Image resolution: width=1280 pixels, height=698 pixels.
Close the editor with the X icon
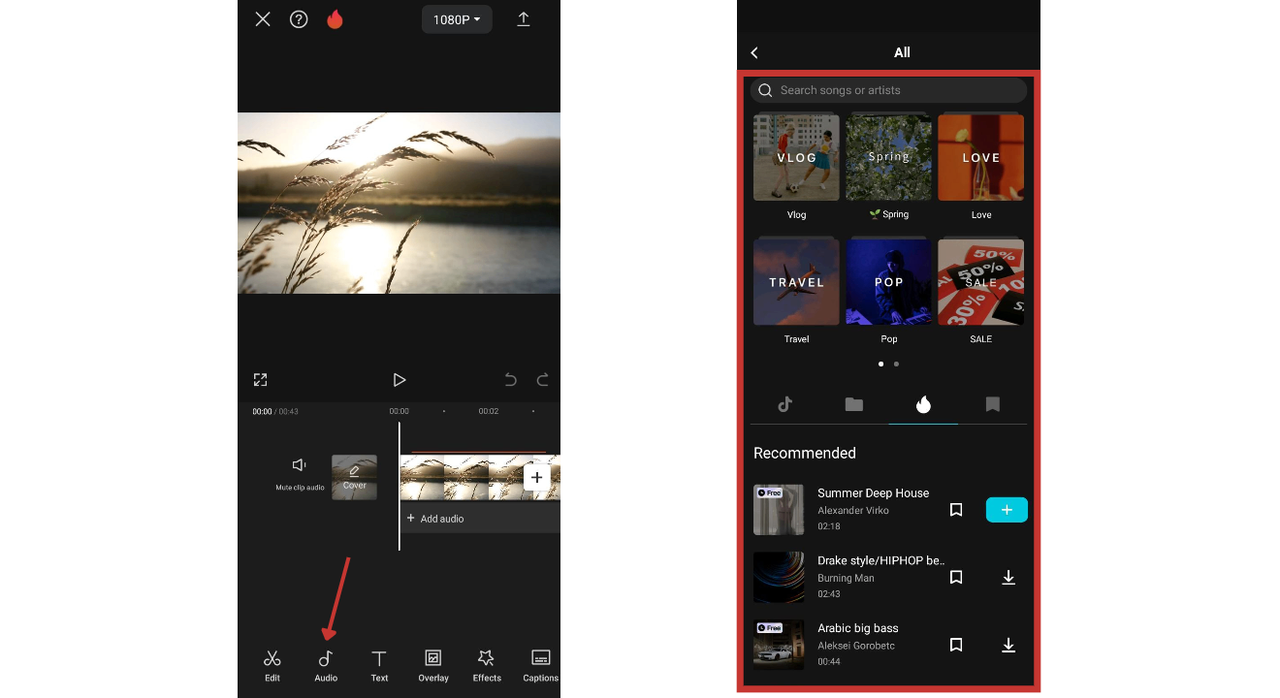(263, 19)
